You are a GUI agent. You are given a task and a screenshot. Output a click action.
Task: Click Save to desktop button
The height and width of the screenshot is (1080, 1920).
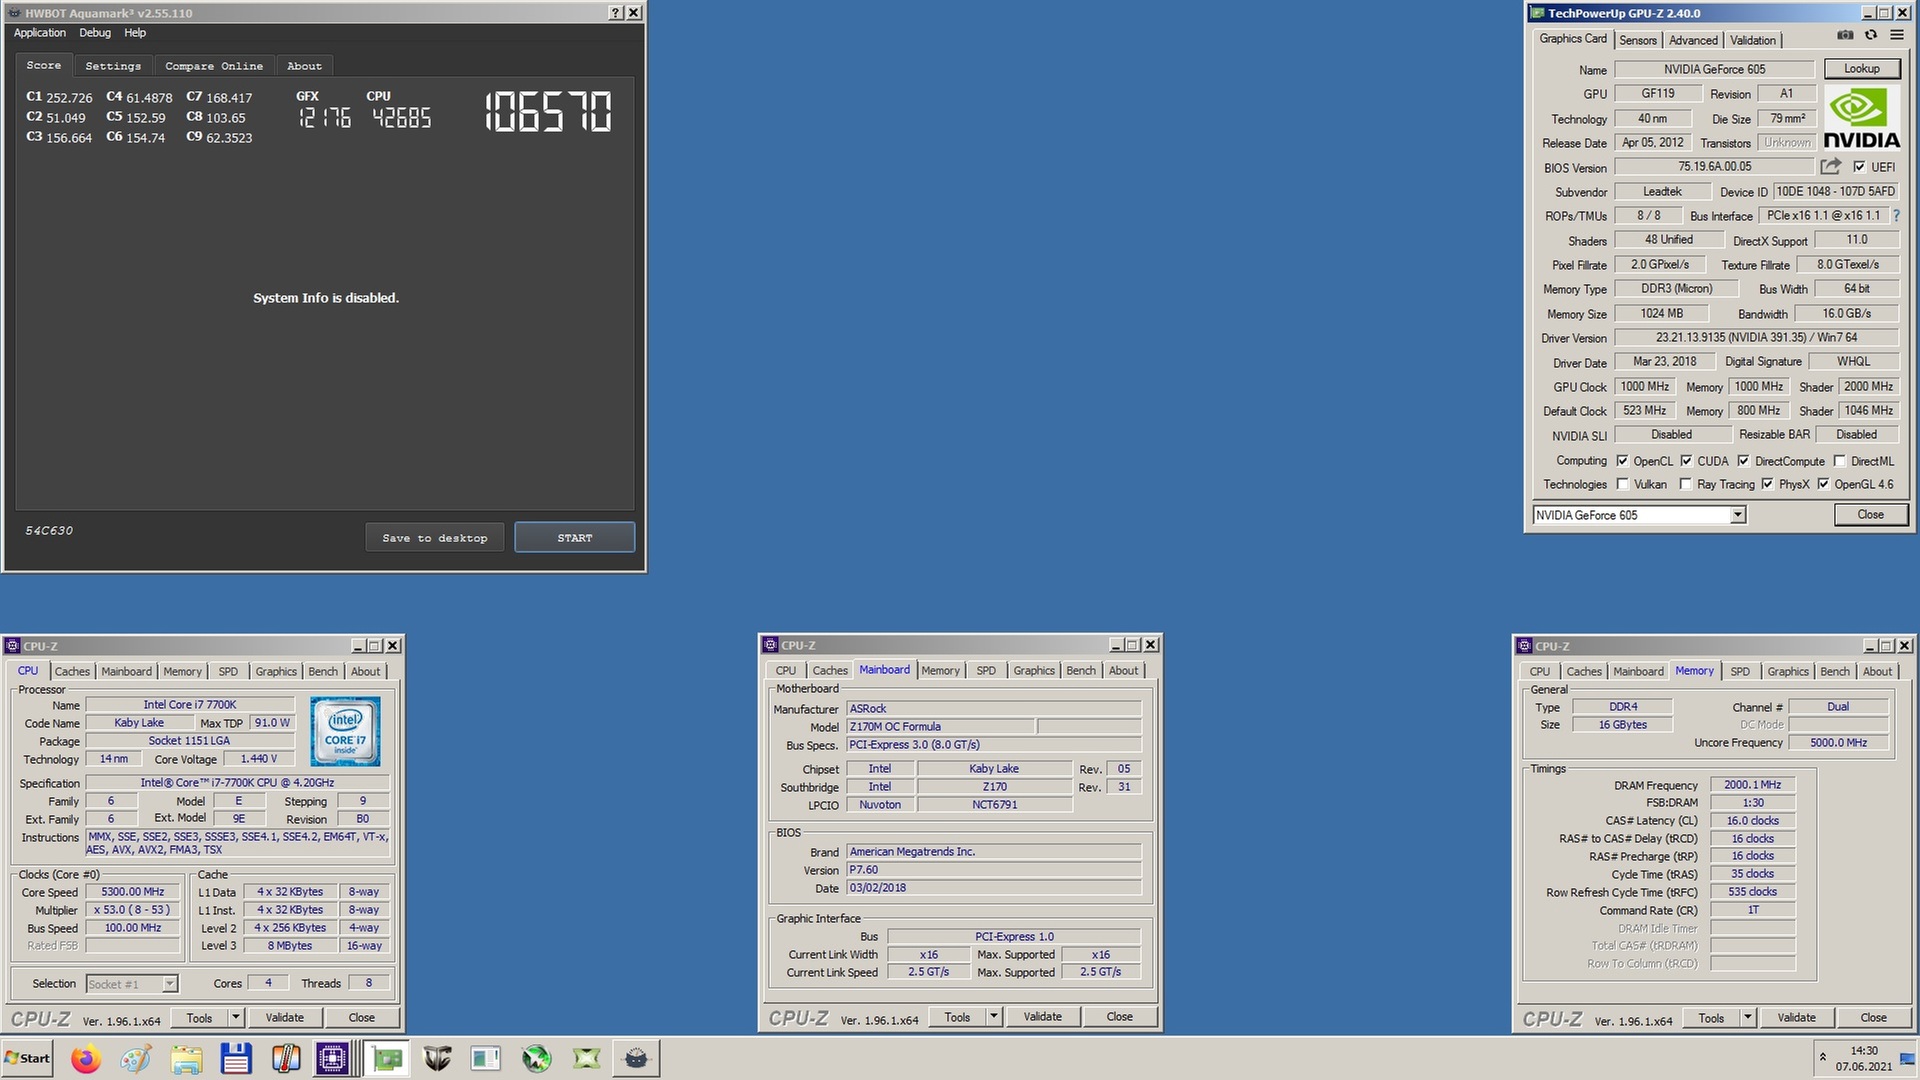(x=434, y=537)
